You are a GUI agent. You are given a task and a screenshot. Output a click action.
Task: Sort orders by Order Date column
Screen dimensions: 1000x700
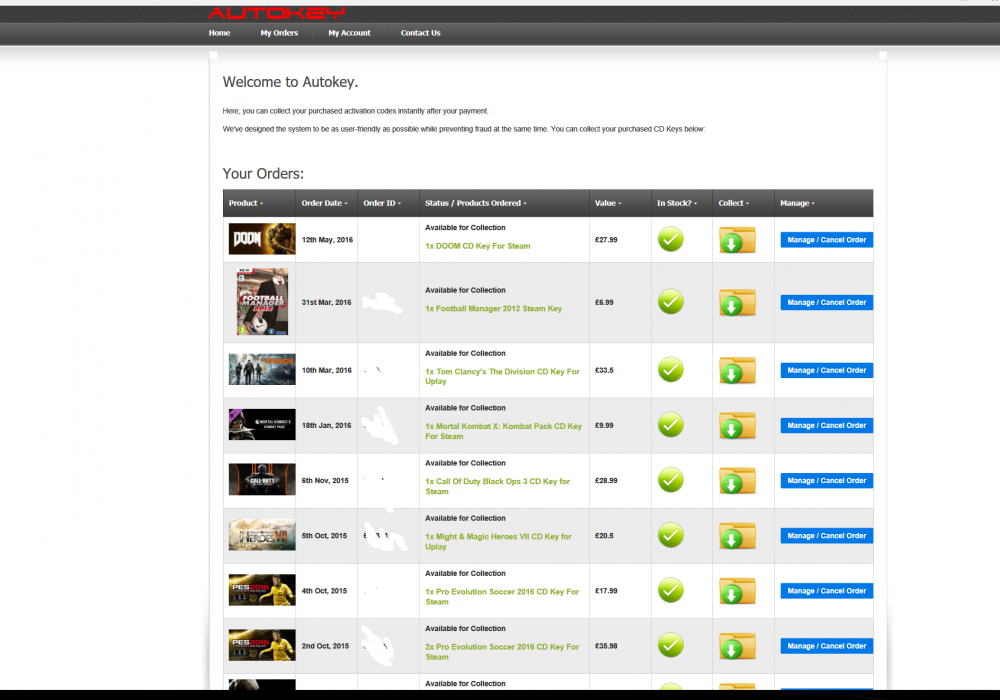click(x=325, y=203)
